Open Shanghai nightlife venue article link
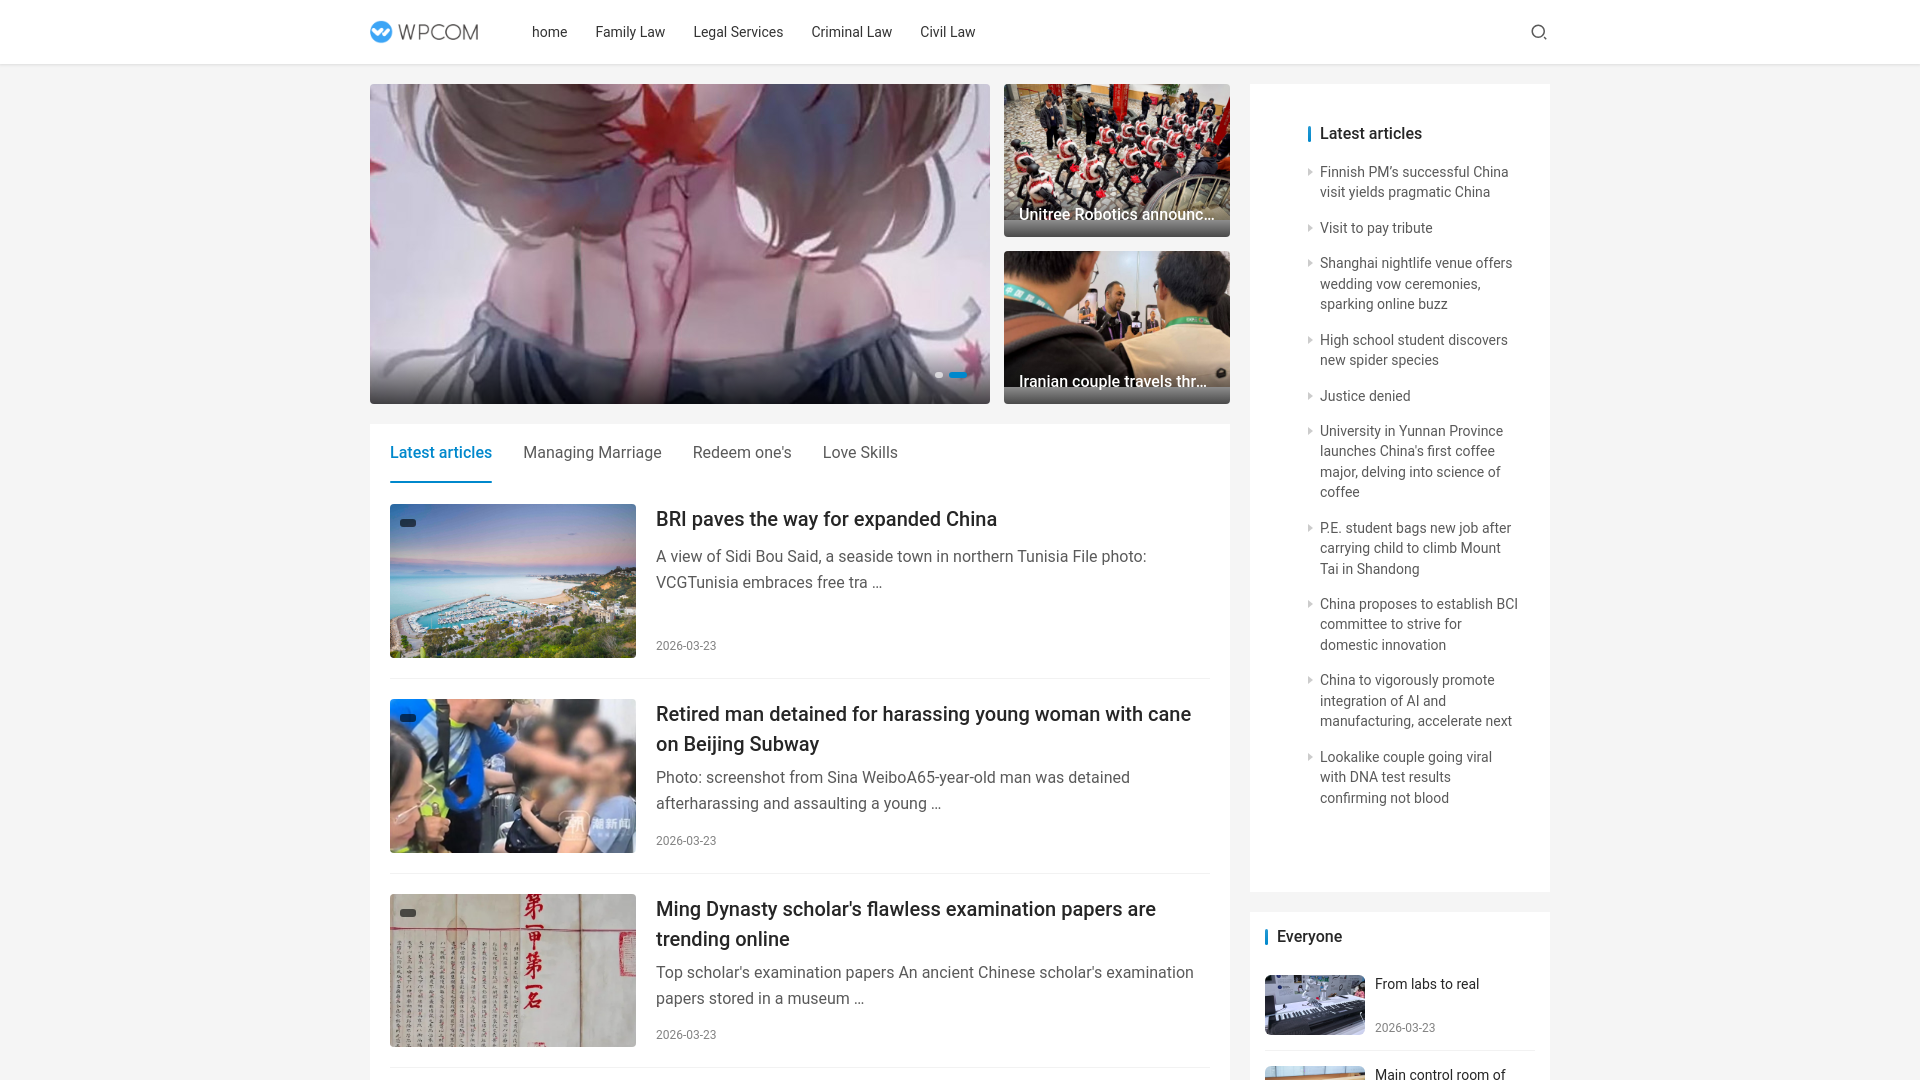1920x1080 pixels. point(1416,284)
